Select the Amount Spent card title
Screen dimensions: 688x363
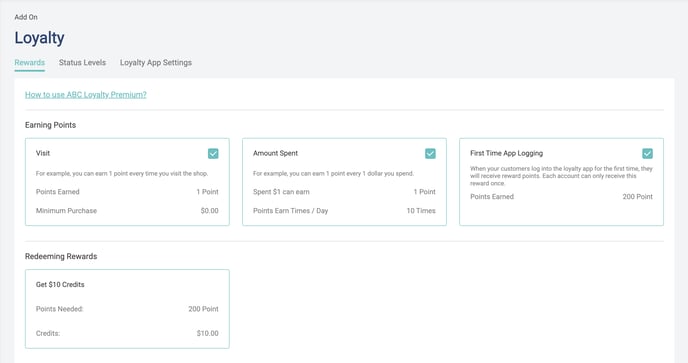click(276, 153)
